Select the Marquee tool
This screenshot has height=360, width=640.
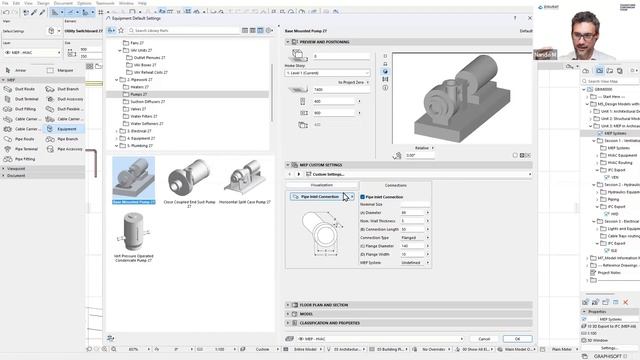click(60, 70)
